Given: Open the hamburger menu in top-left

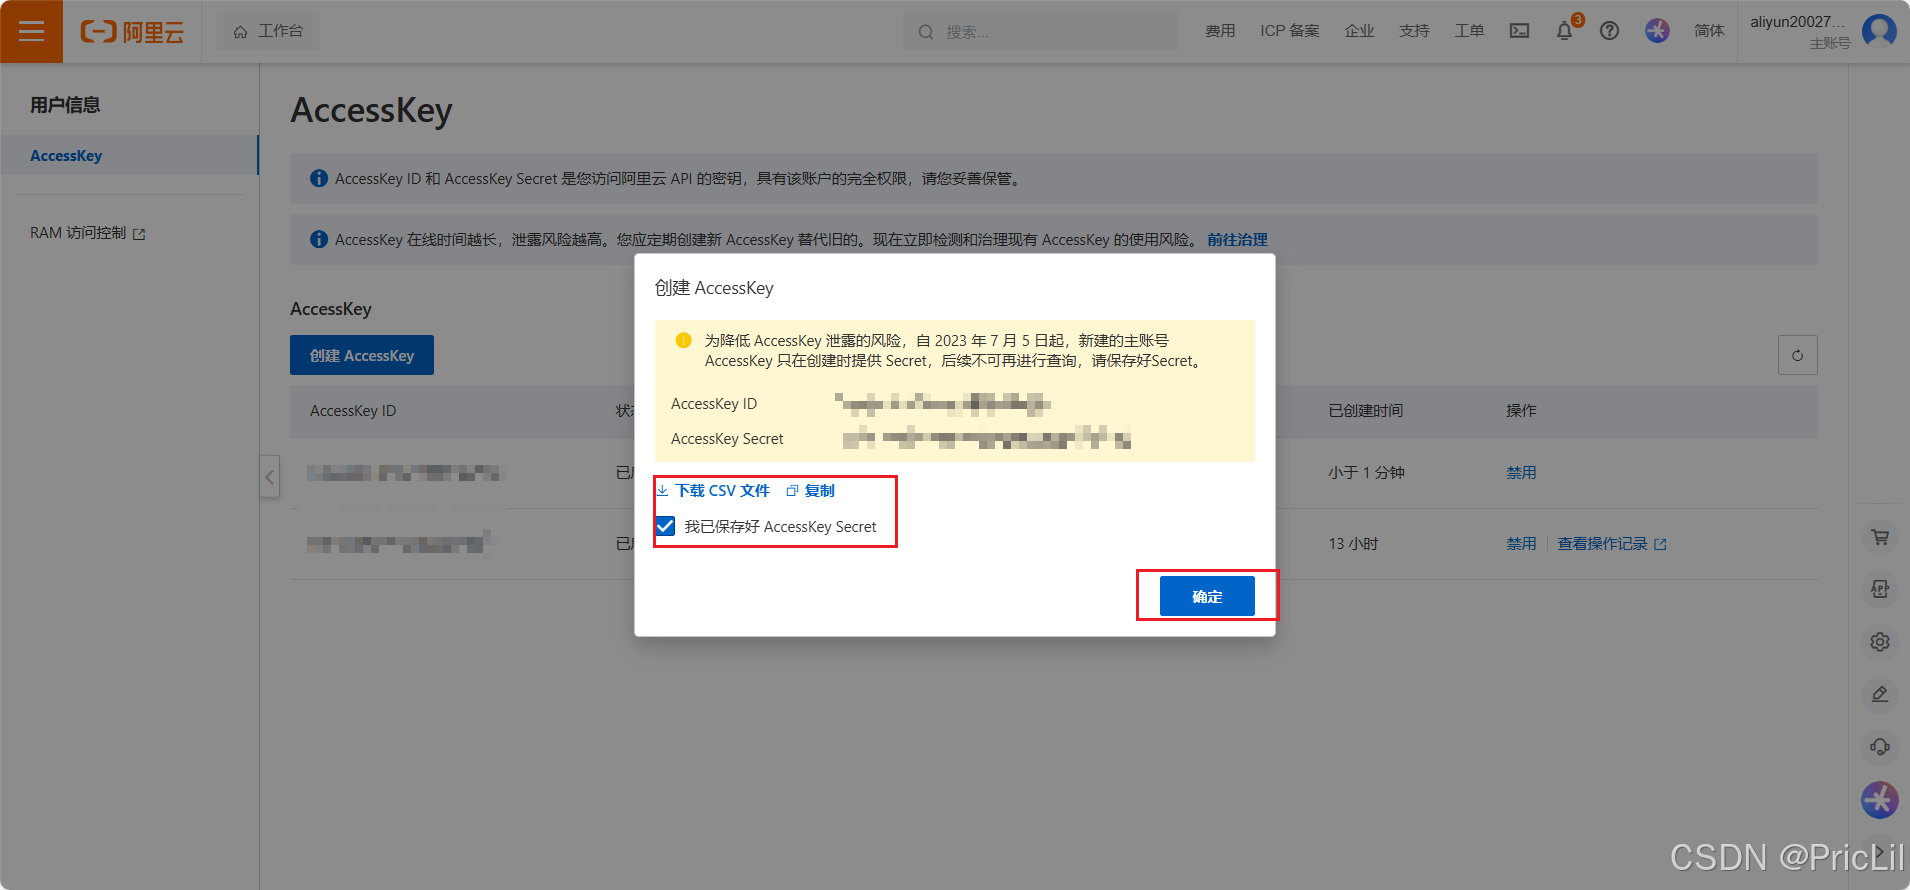Looking at the screenshot, I should [x=31, y=31].
